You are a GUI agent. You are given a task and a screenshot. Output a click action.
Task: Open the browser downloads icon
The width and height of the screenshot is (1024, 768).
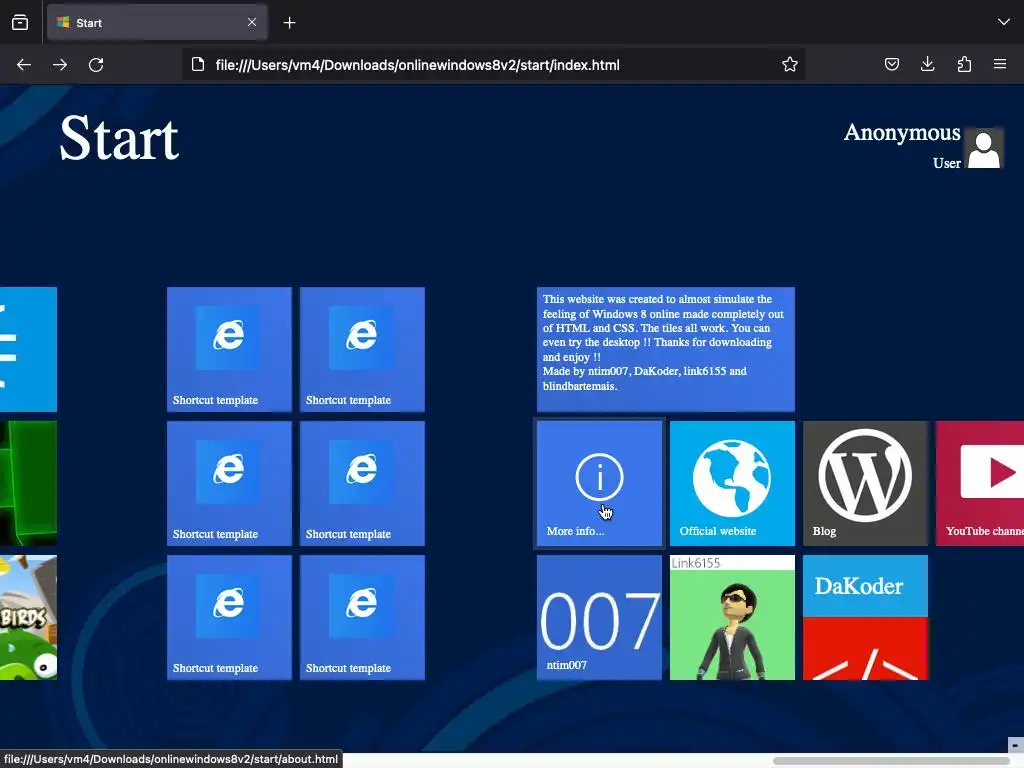coord(927,64)
